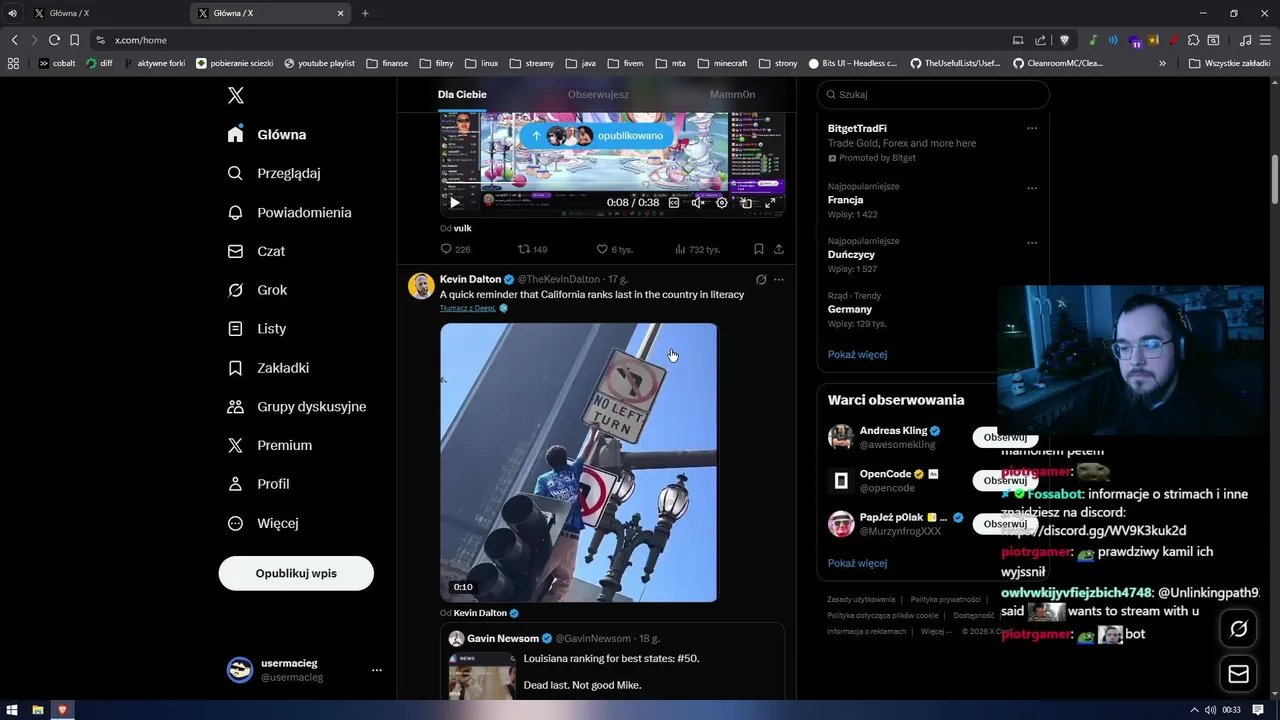The width and height of the screenshot is (1280, 720).
Task: Click the Grok icon on Kevin Dalton's post
Action: coord(761,280)
